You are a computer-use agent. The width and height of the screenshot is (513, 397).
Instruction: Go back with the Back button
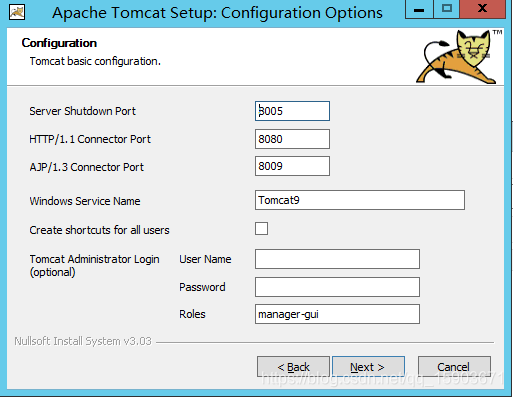pos(293,367)
